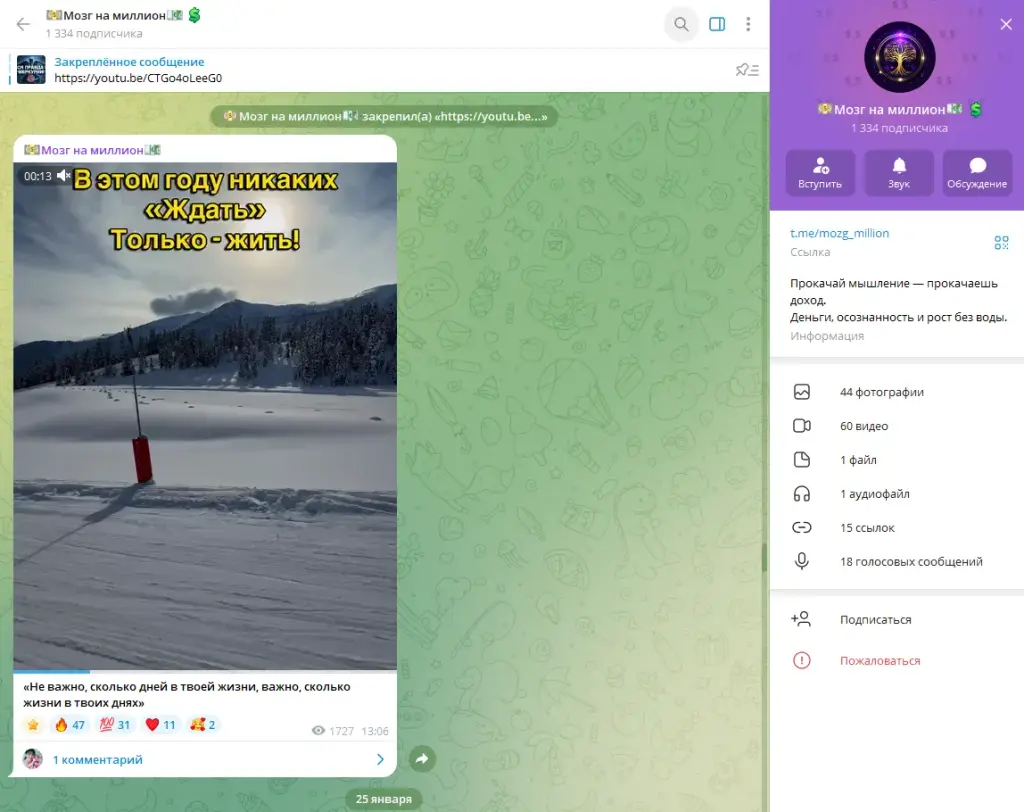
Task: Click the microphone voice icon
Action: 801,561
